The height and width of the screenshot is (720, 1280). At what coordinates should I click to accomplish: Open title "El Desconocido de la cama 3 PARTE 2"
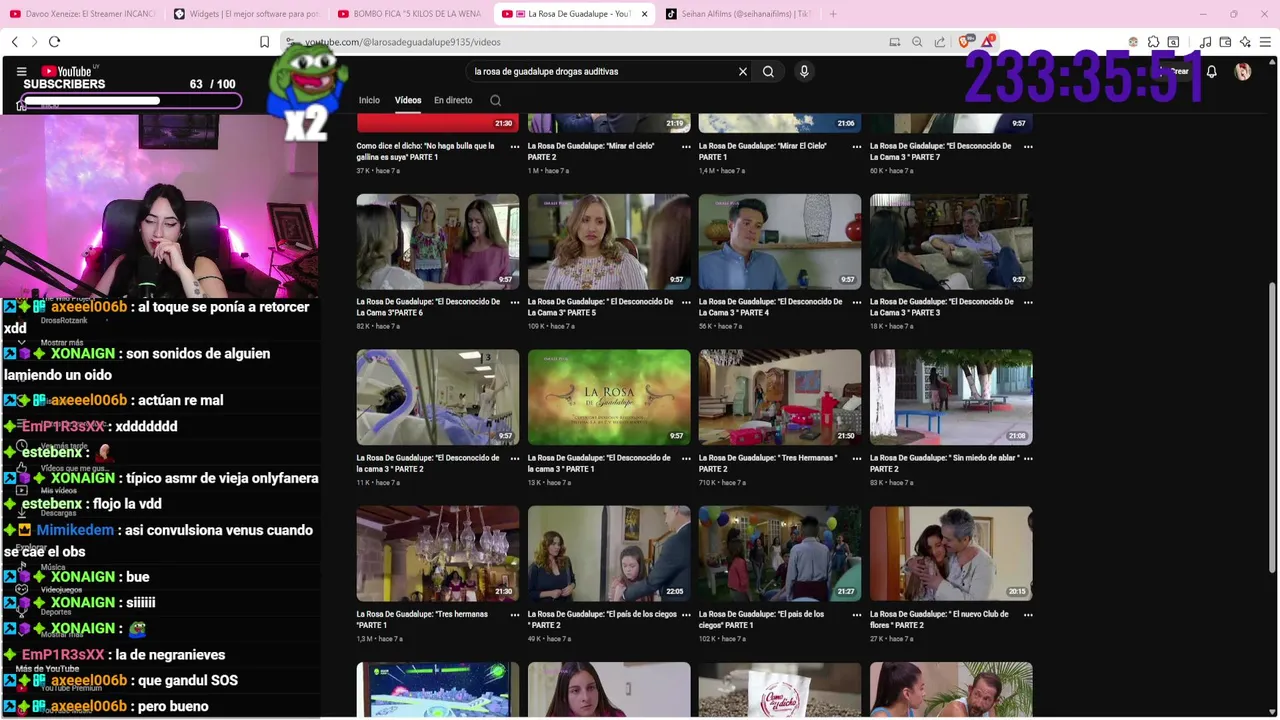[x=427, y=463]
